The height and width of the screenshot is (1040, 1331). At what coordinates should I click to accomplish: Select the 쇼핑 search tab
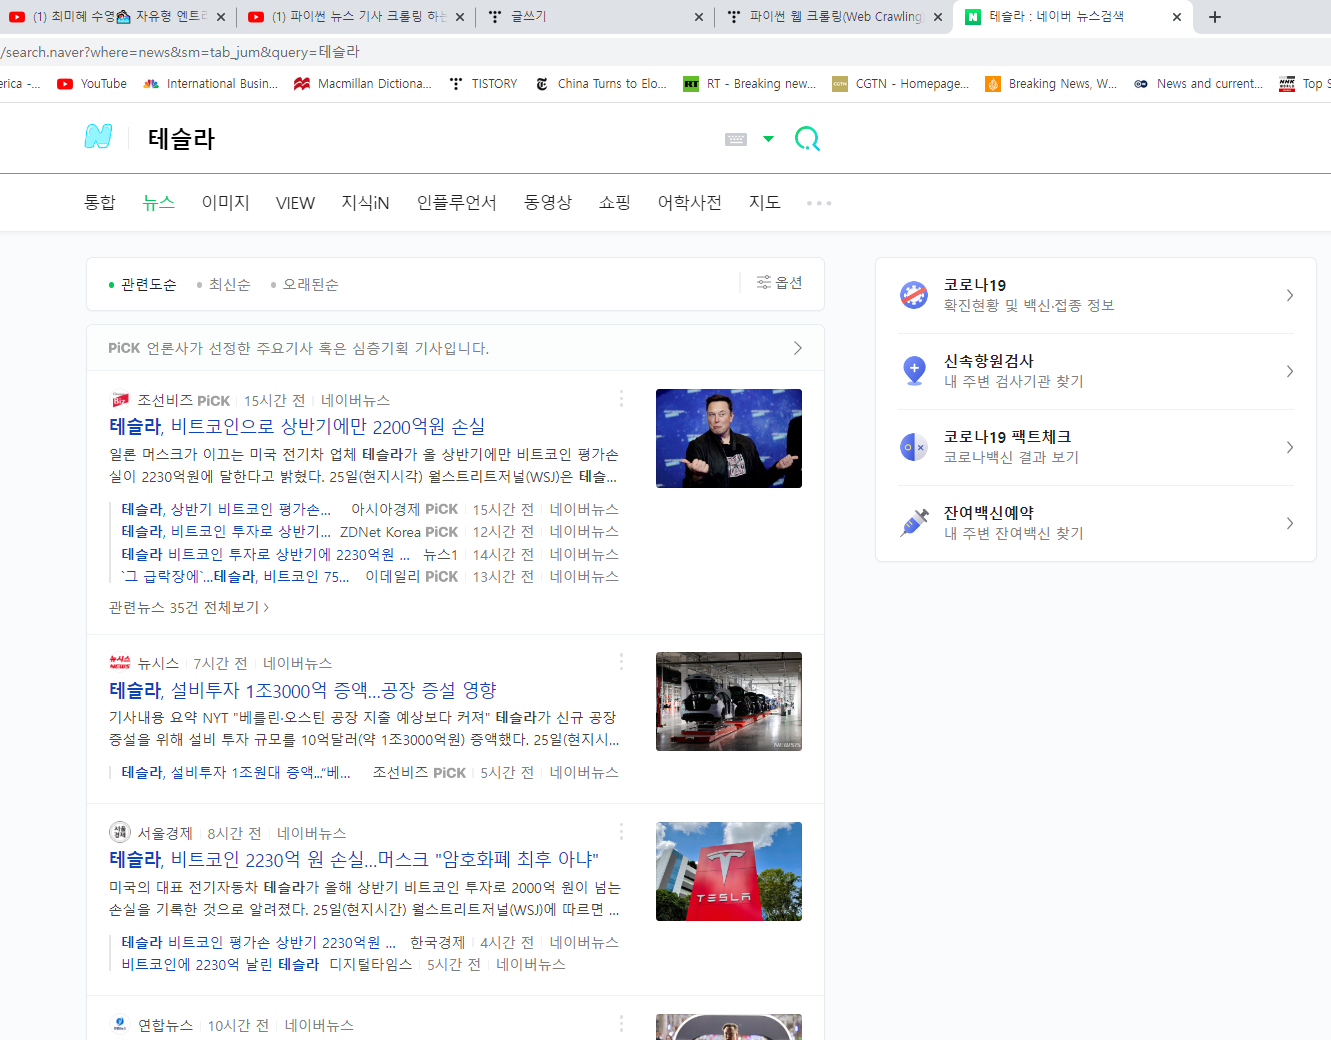[x=615, y=203]
